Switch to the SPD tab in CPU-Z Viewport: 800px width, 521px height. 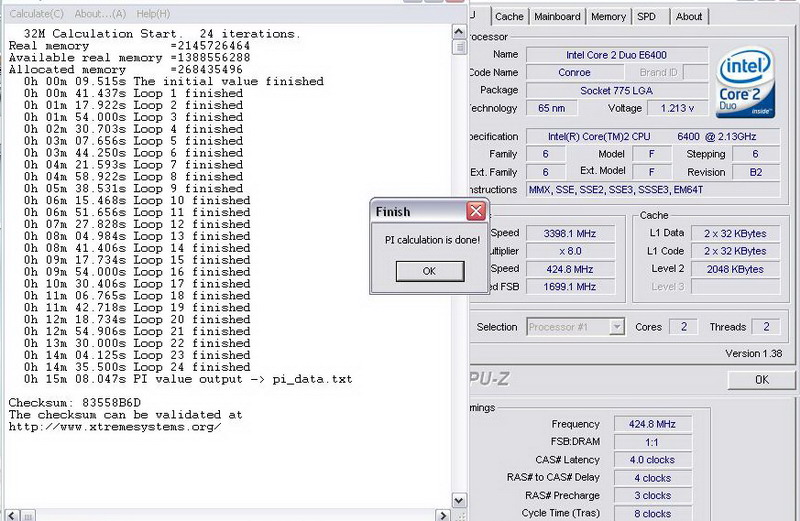(646, 16)
